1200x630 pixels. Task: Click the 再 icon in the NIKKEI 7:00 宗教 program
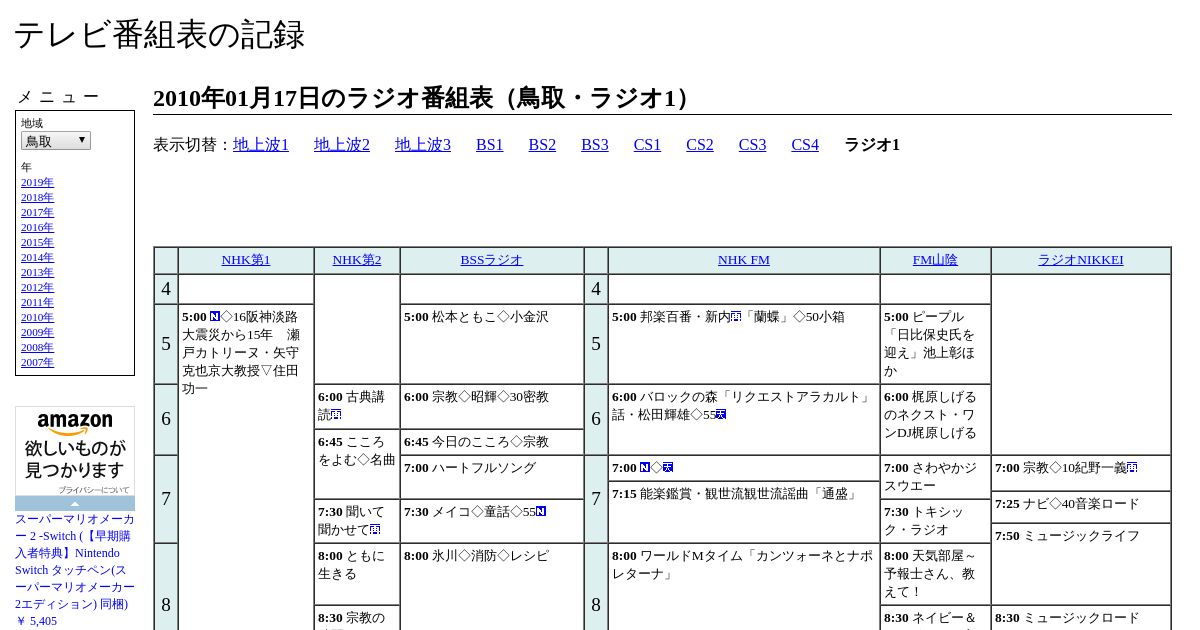tap(1132, 467)
